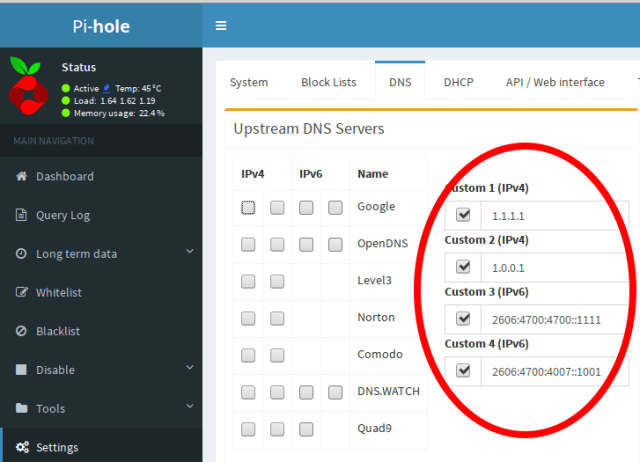Click the Whitelist edit icon
640x462 pixels.
(x=21, y=292)
